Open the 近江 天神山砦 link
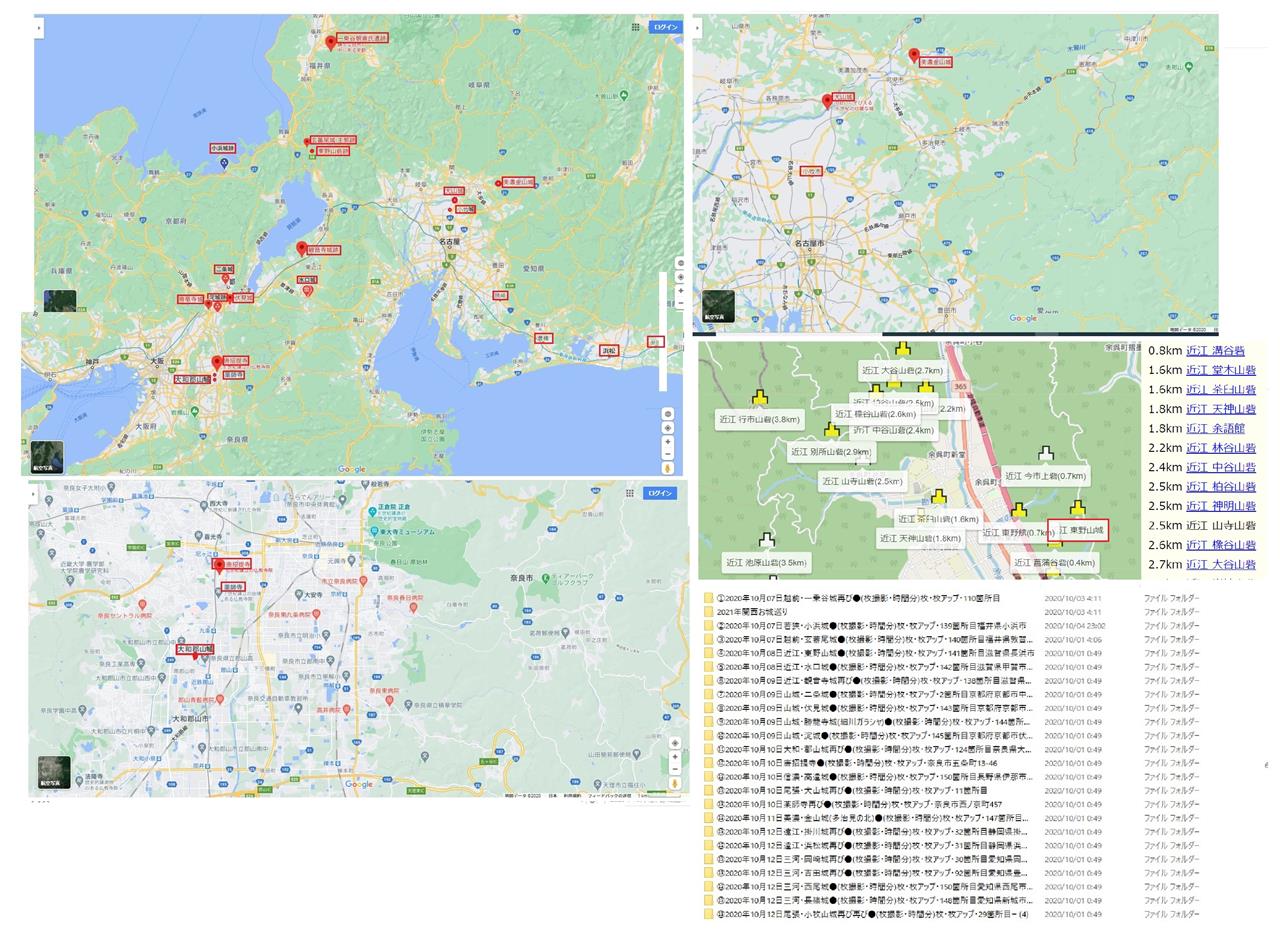The width and height of the screenshot is (1280, 938). point(1221,409)
